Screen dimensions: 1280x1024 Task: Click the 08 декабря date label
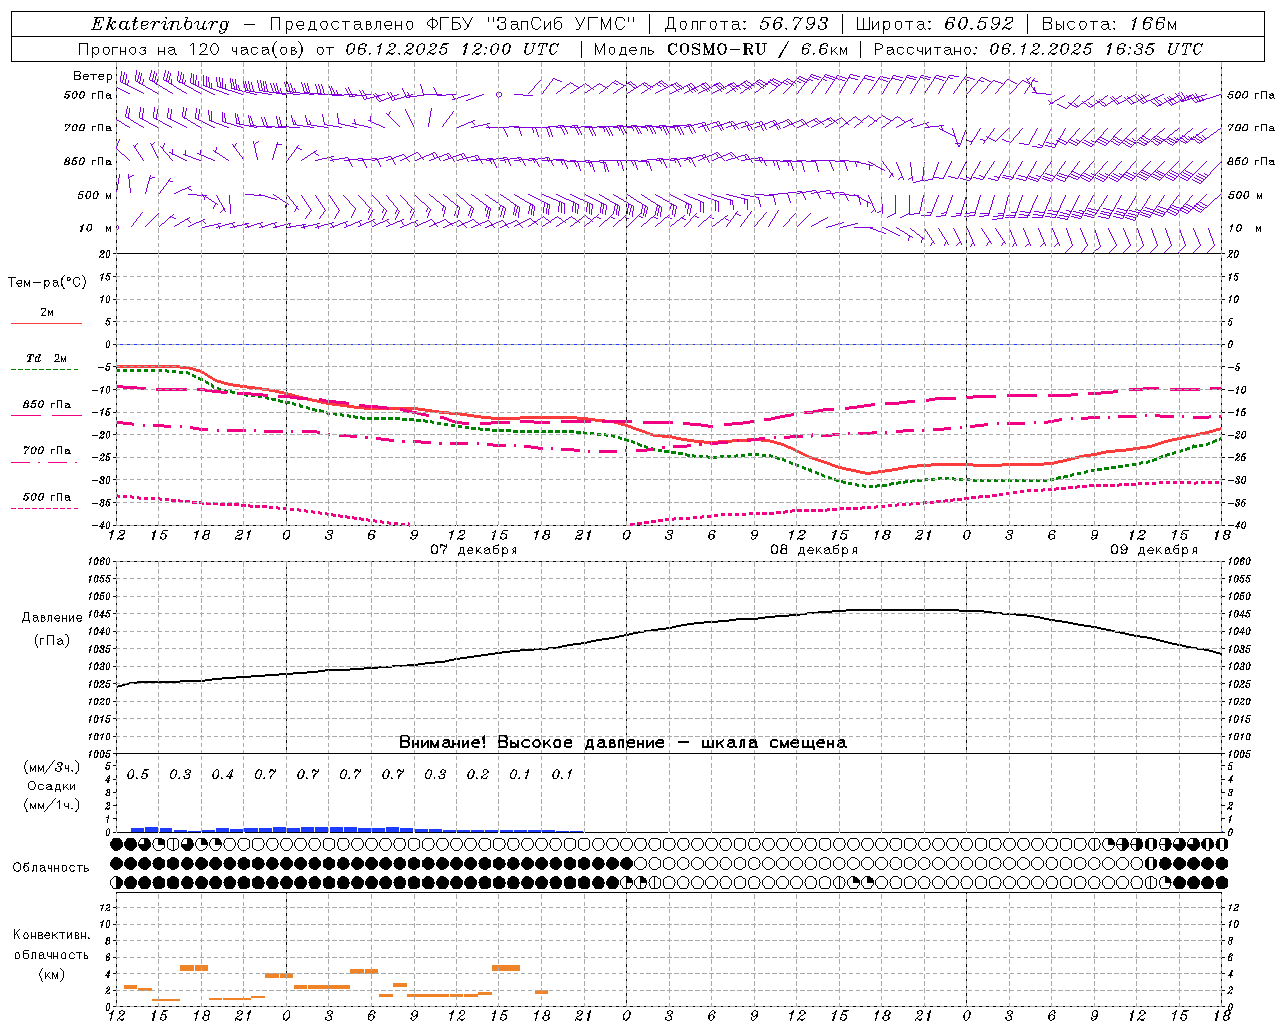pos(814,550)
